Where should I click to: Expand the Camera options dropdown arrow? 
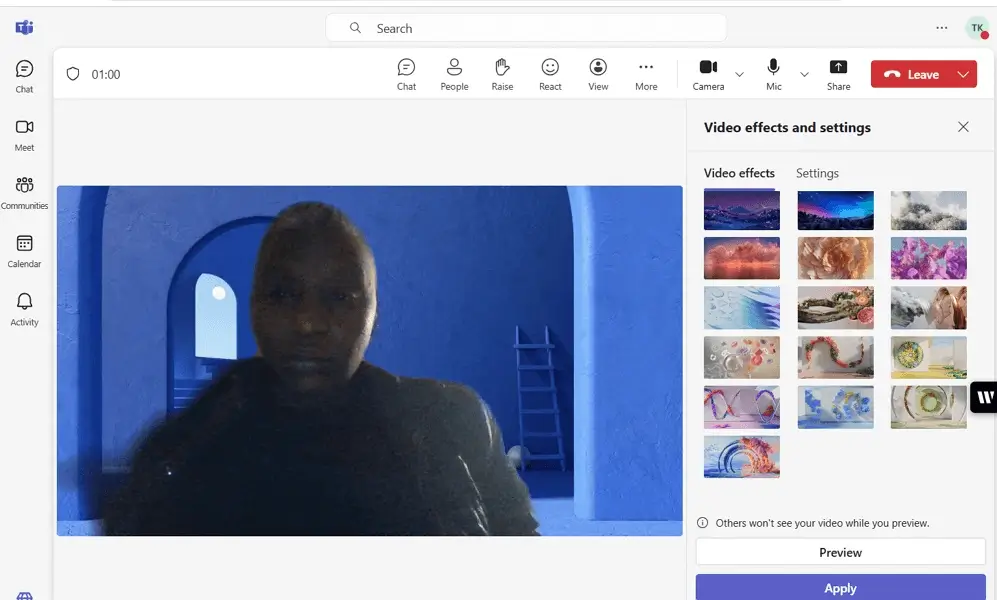pos(740,75)
